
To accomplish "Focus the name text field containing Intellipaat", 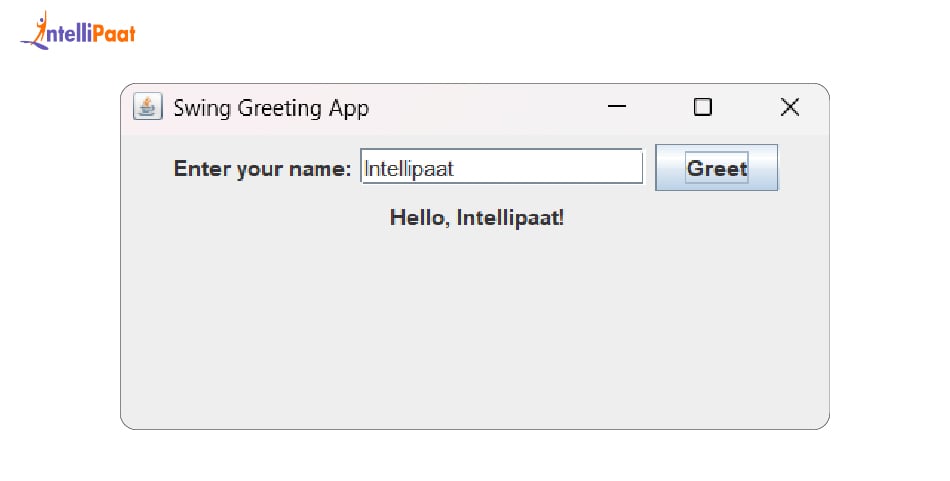I will pyautogui.click(x=502, y=167).
